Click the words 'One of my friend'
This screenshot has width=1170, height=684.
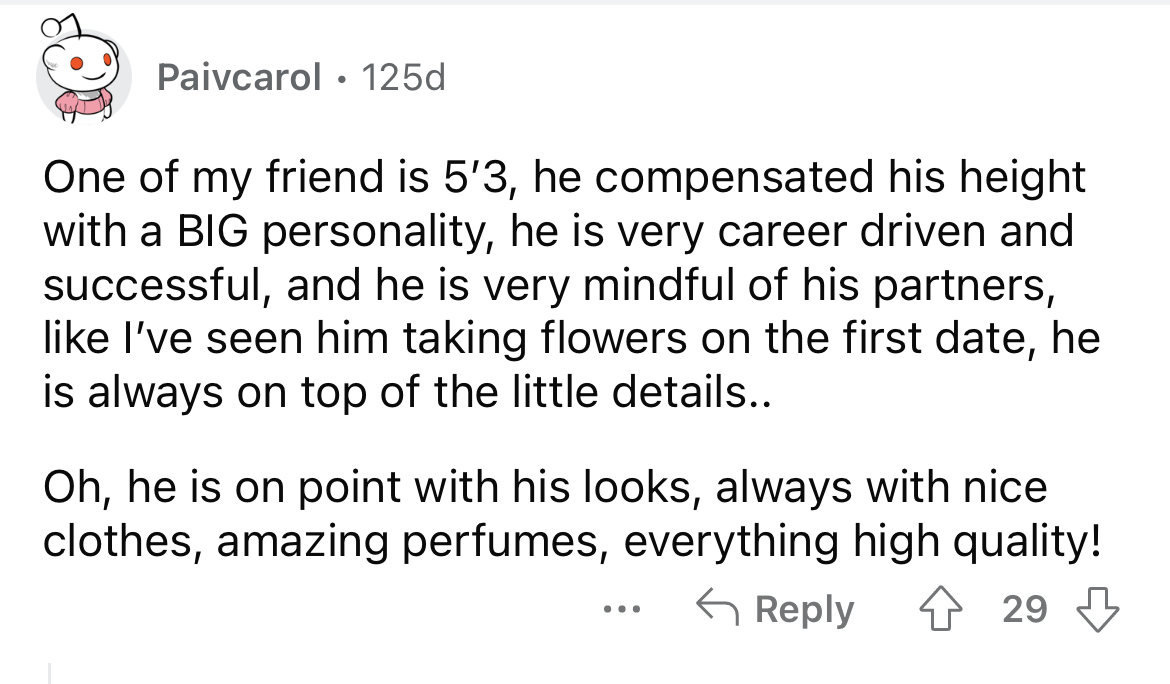pos(209,177)
